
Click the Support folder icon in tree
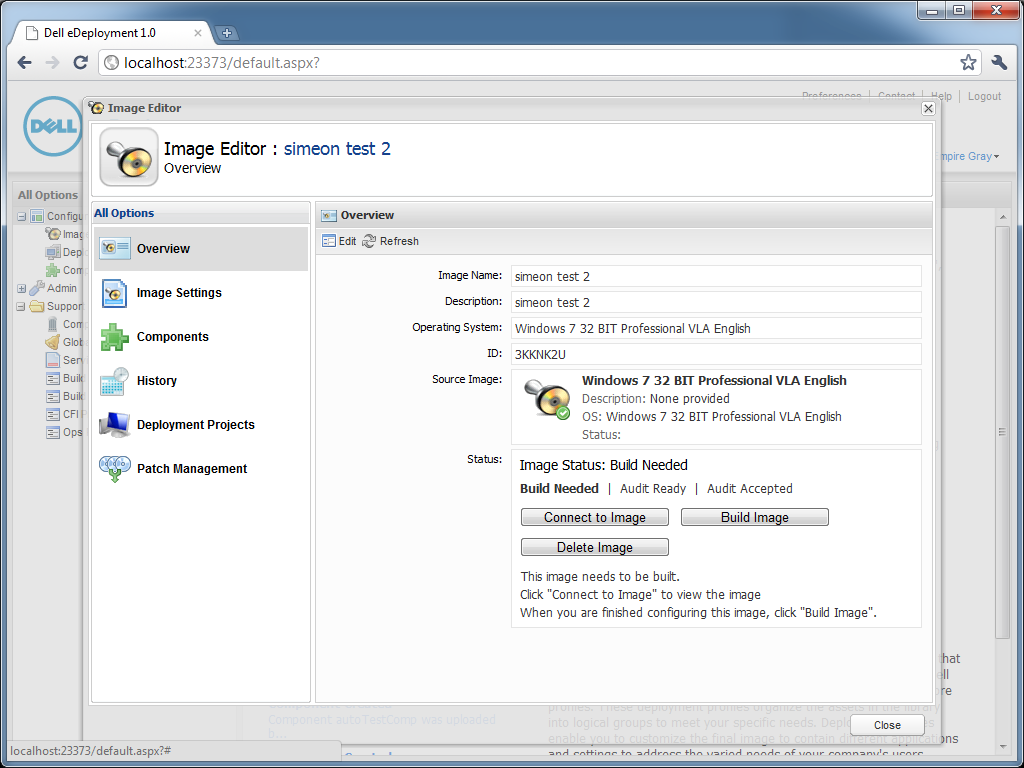pos(37,306)
